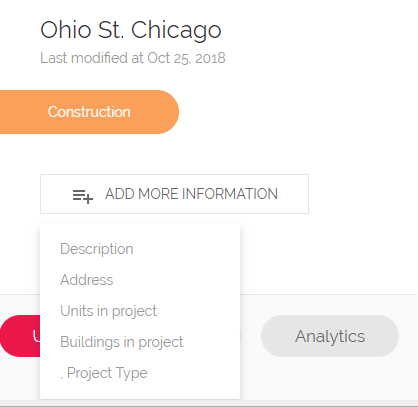Screen dimensions: 418x407
Task: Add a Description field to the project
Action: click(x=97, y=249)
